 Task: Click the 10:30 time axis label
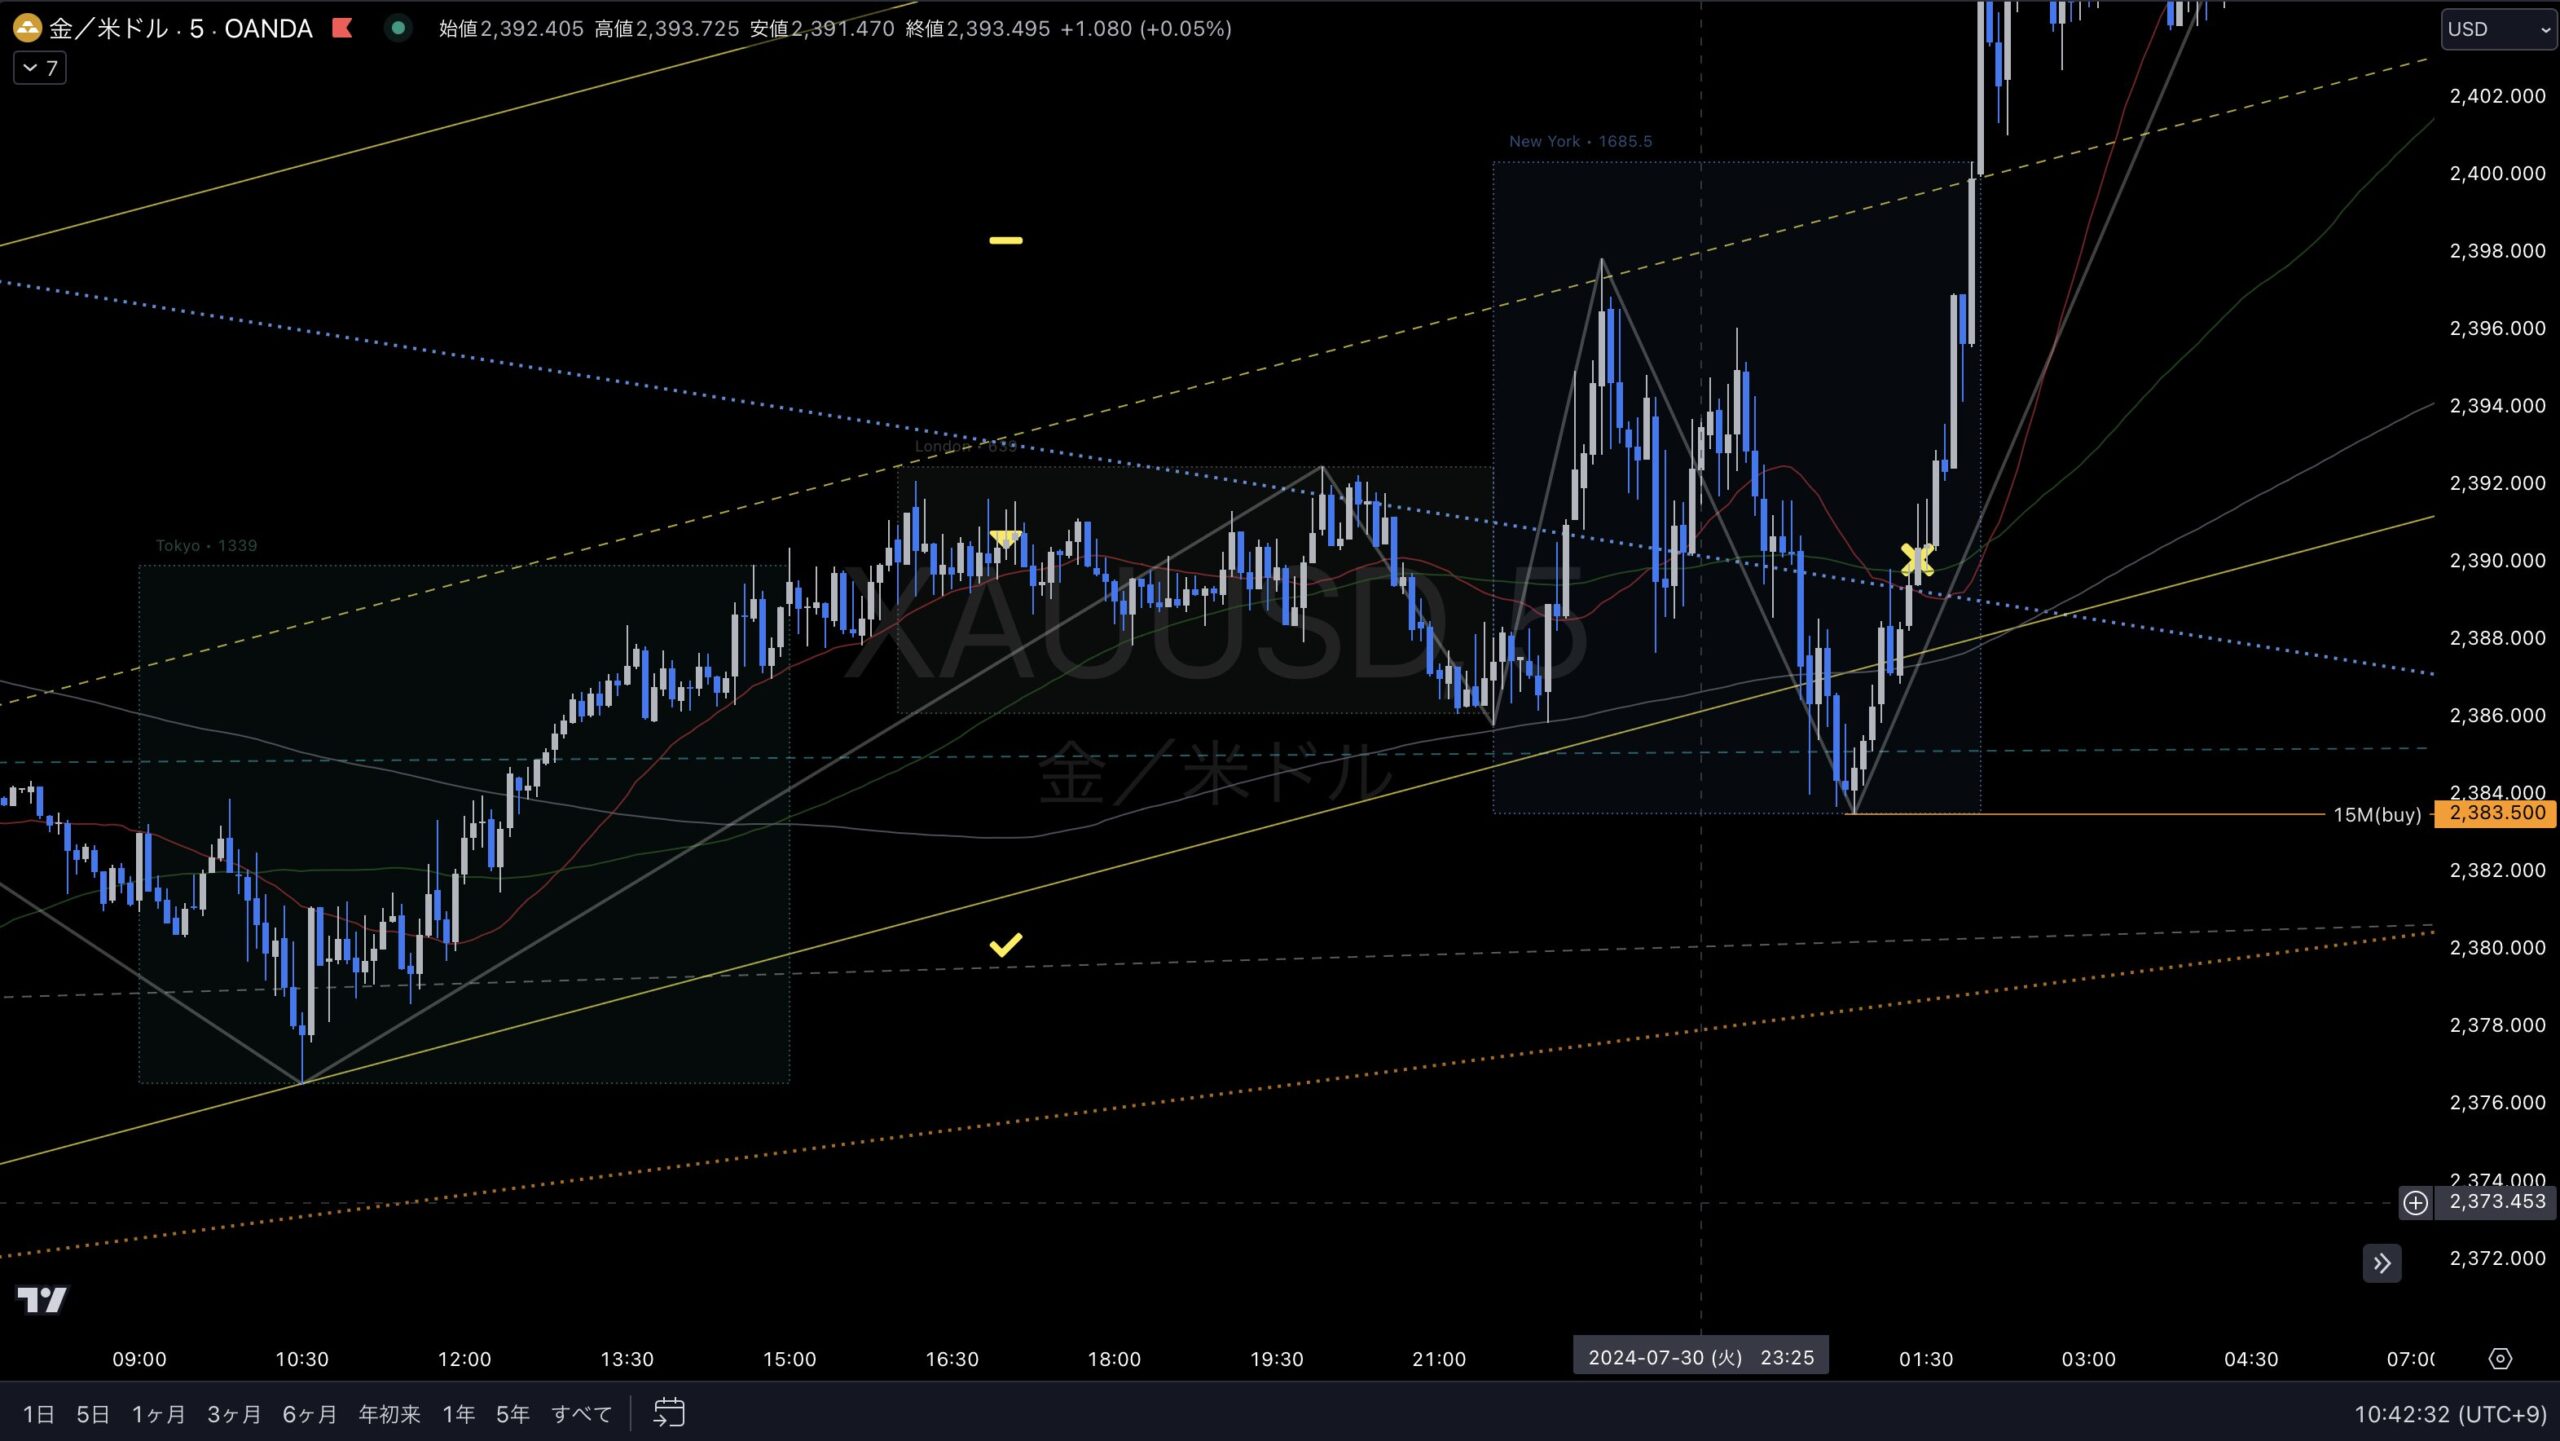coord(302,1359)
